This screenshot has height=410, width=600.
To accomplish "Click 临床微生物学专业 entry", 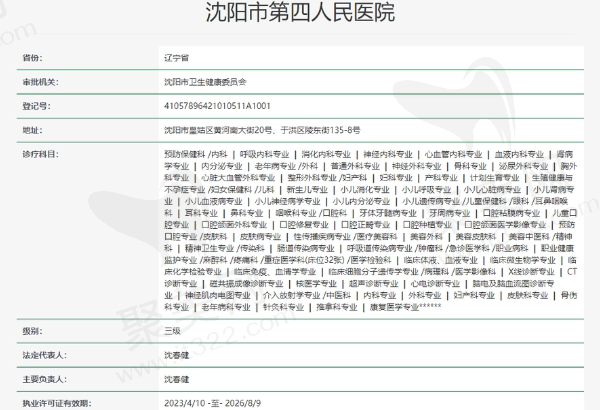I will click(x=523, y=260).
